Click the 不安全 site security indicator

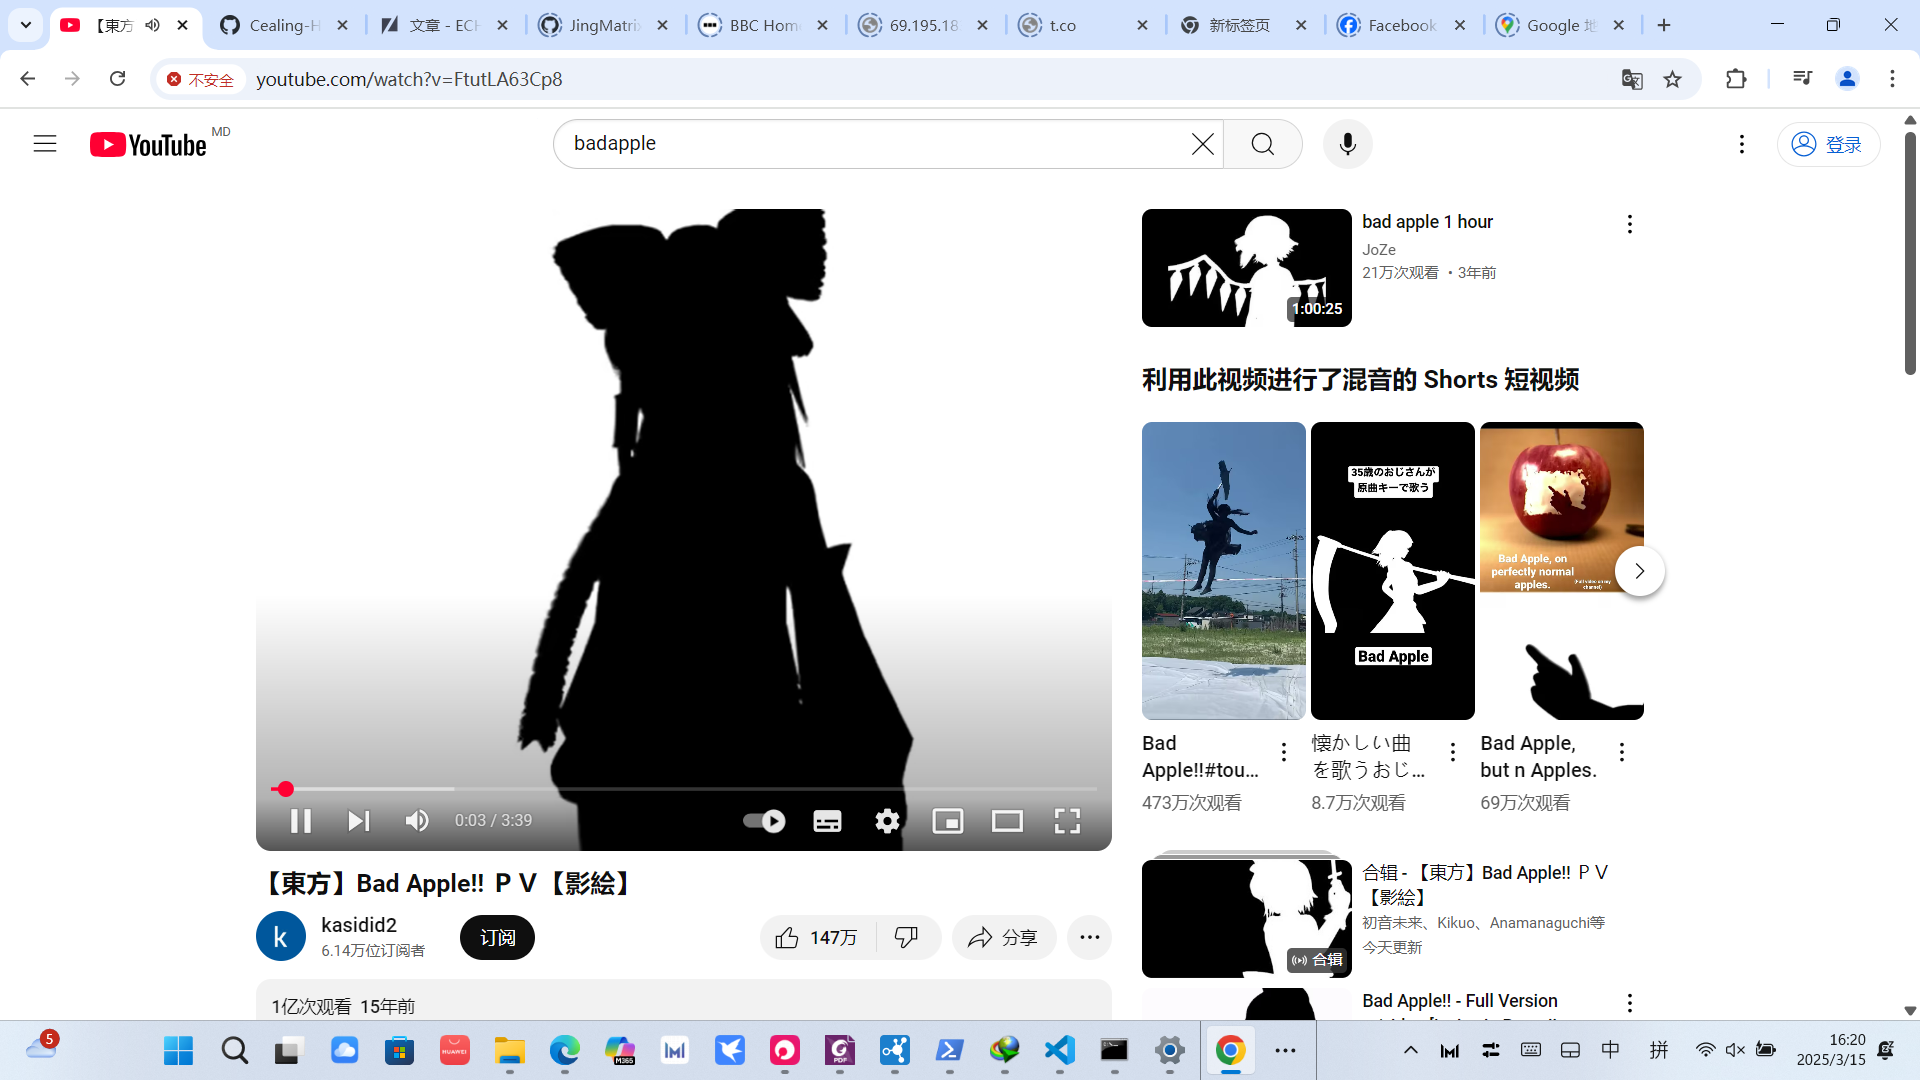(x=200, y=80)
